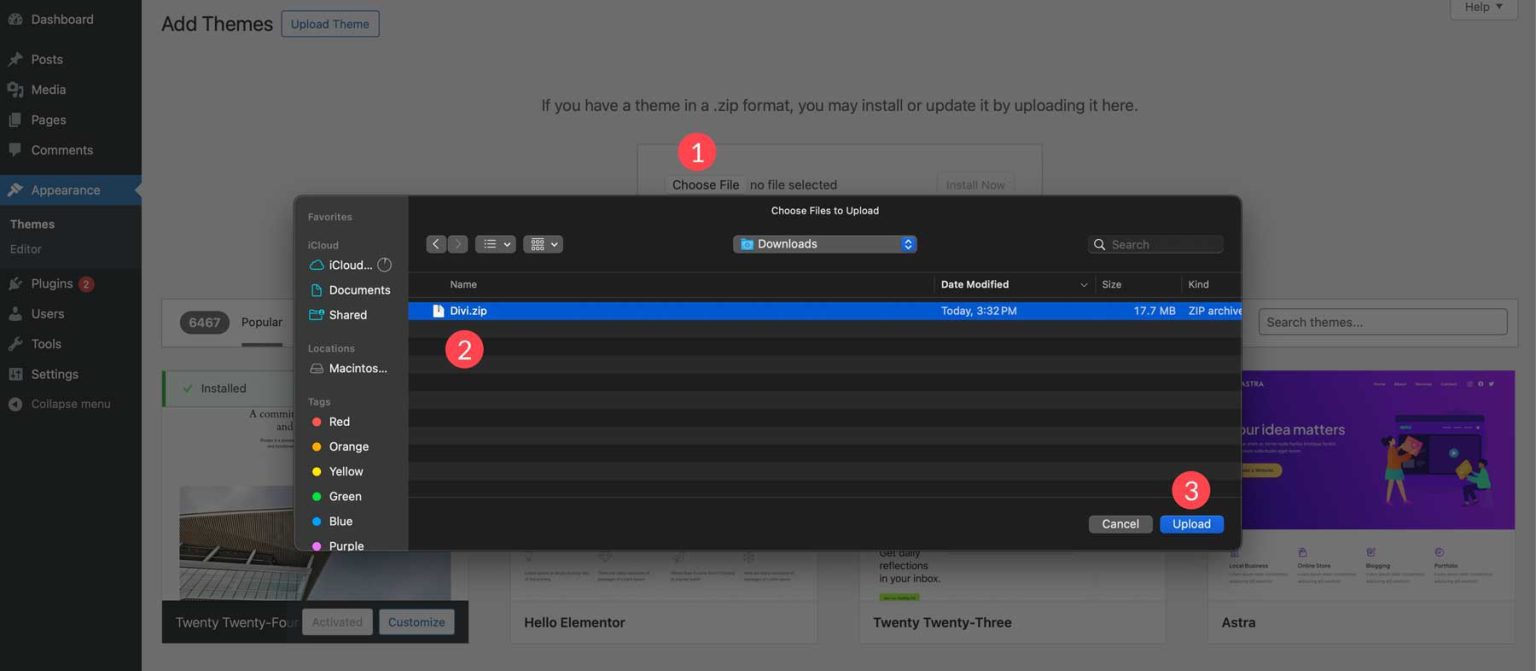
Task: Open the Appearance menu item
Action: point(65,190)
